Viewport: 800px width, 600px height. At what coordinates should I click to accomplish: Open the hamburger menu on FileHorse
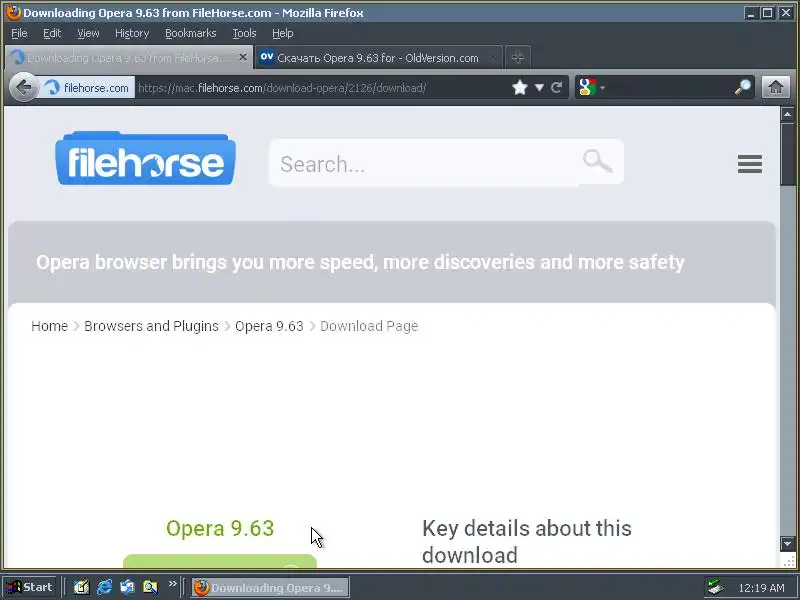[749, 164]
